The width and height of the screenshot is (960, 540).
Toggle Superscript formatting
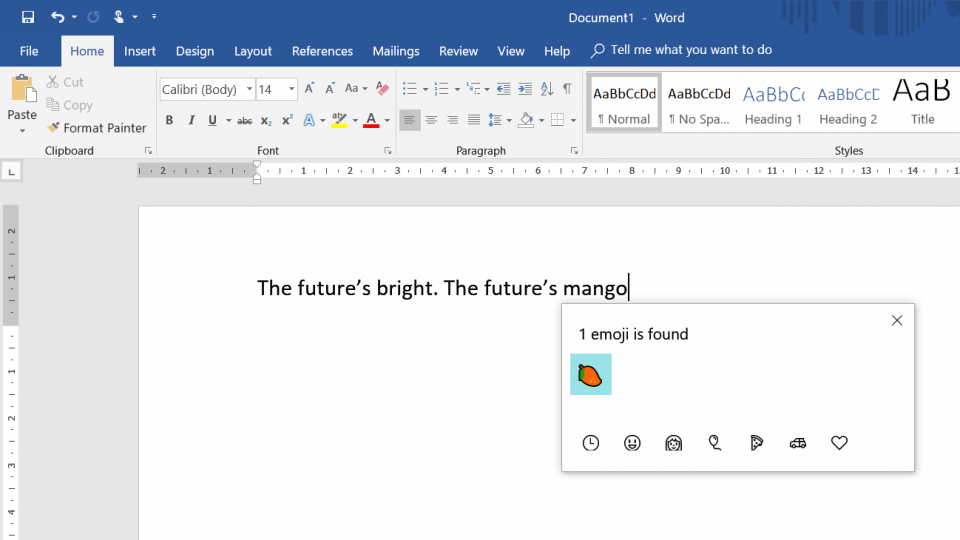tap(287, 120)
